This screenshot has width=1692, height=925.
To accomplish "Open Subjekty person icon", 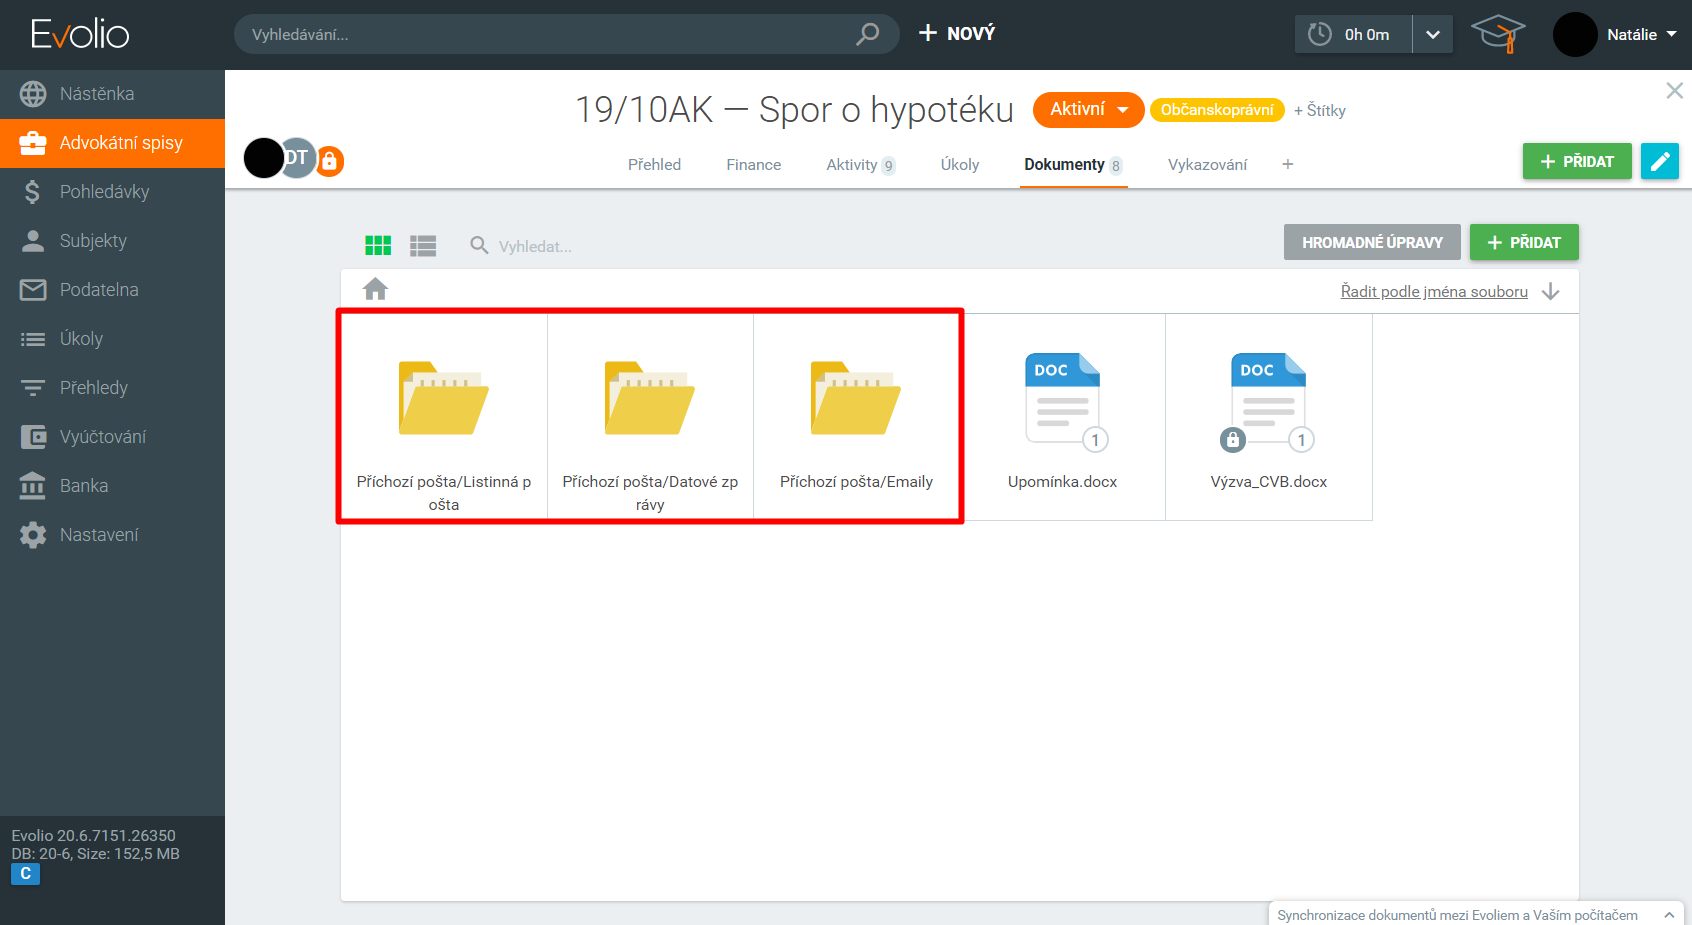I will [x=33, y=241].
